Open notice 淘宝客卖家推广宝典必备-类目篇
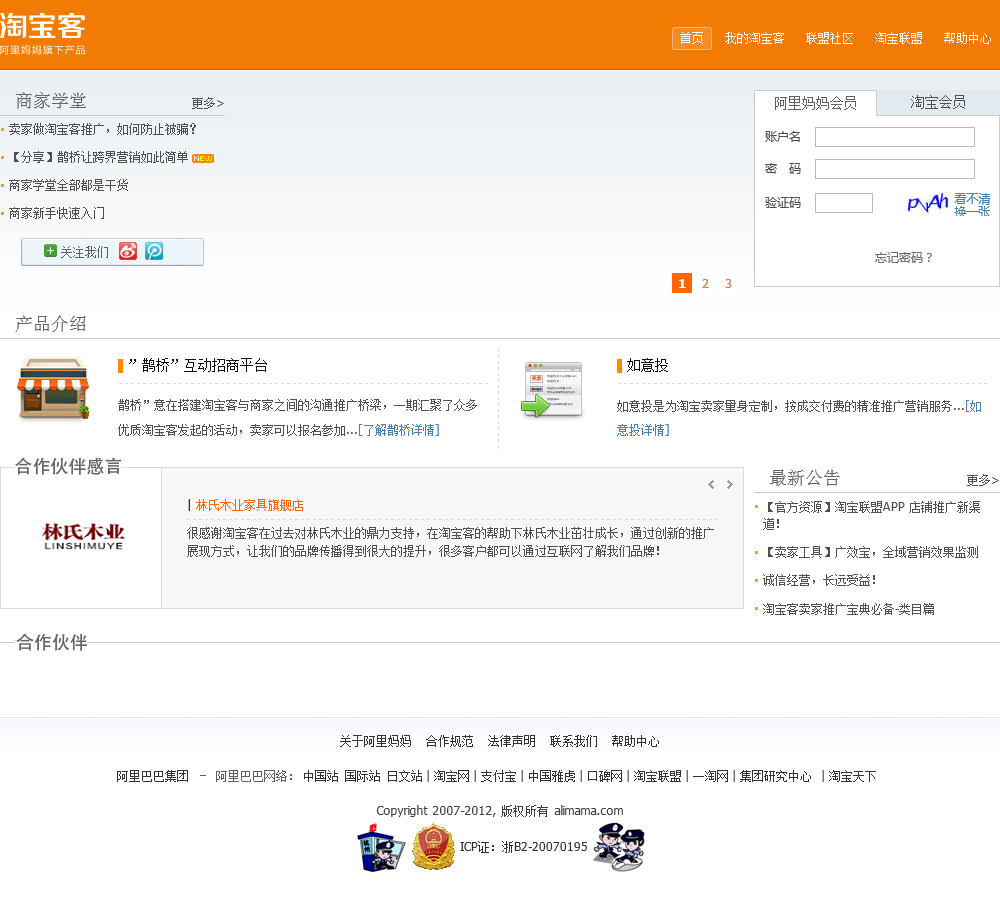This screenshot has height=909, width=1000. [x=849, y=609]
